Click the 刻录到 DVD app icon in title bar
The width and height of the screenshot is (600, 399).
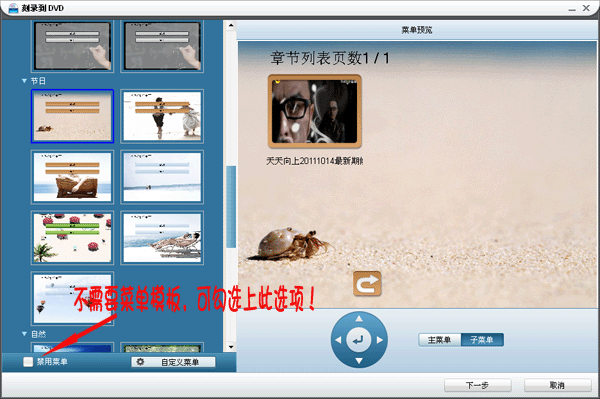pos(13,8)
